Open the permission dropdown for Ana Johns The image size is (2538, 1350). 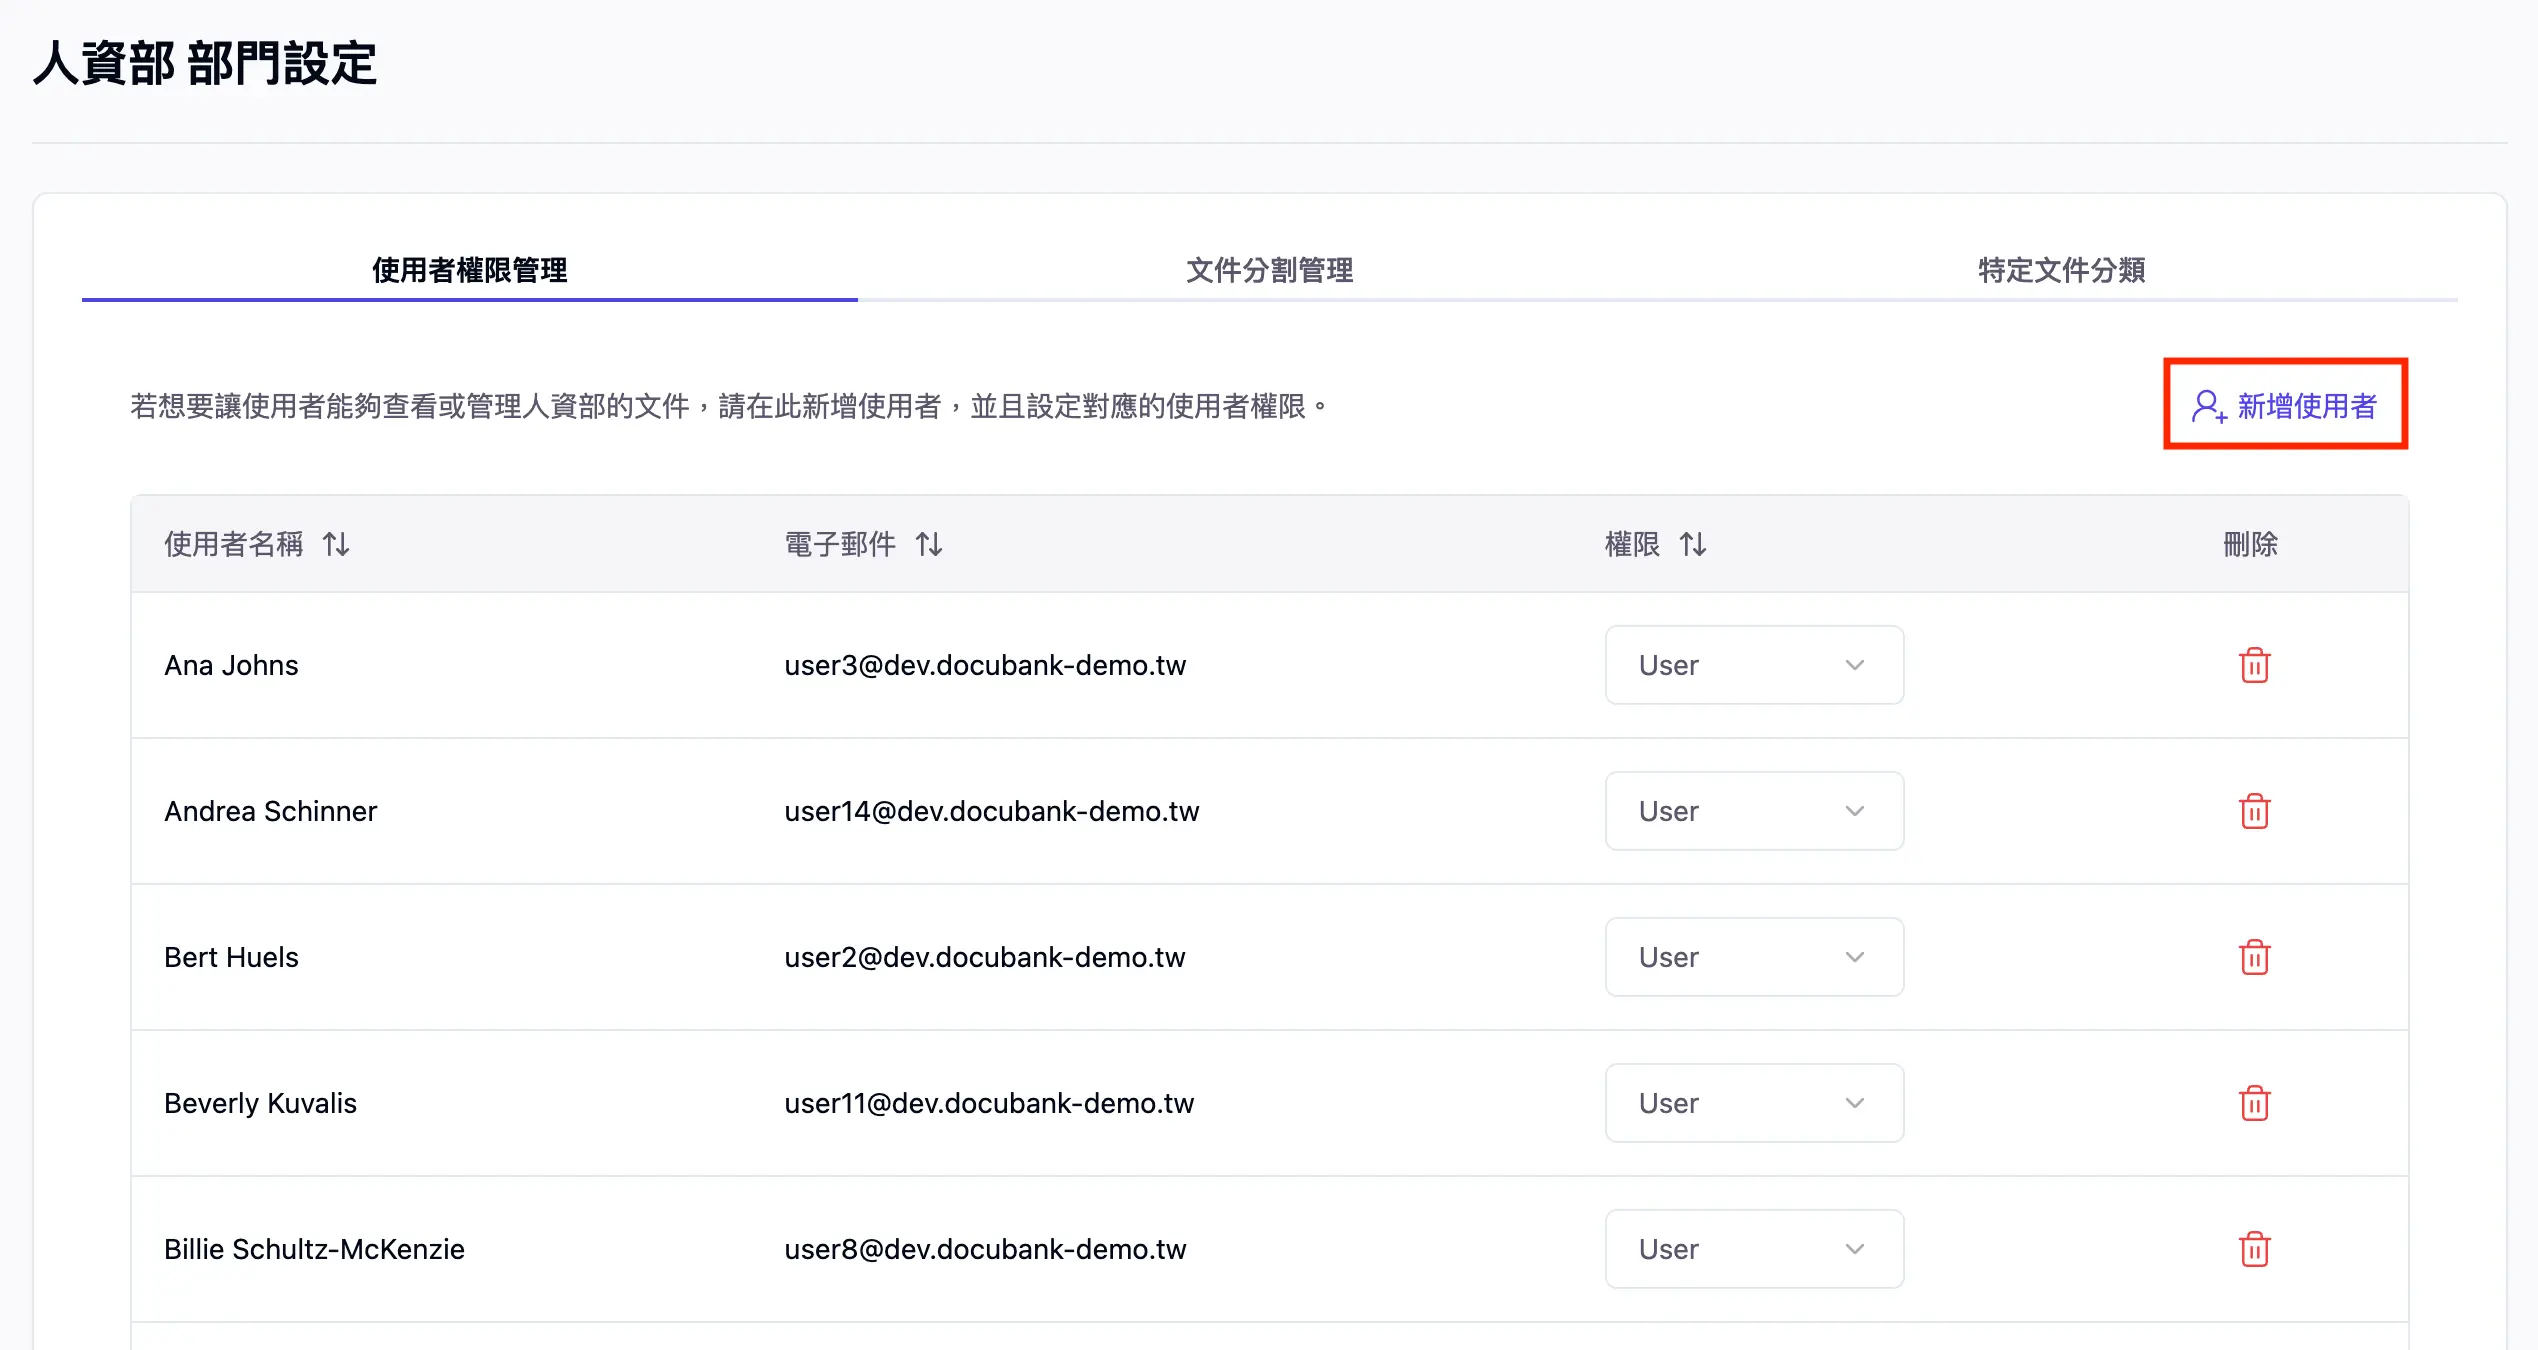(x=1754, y=665)
